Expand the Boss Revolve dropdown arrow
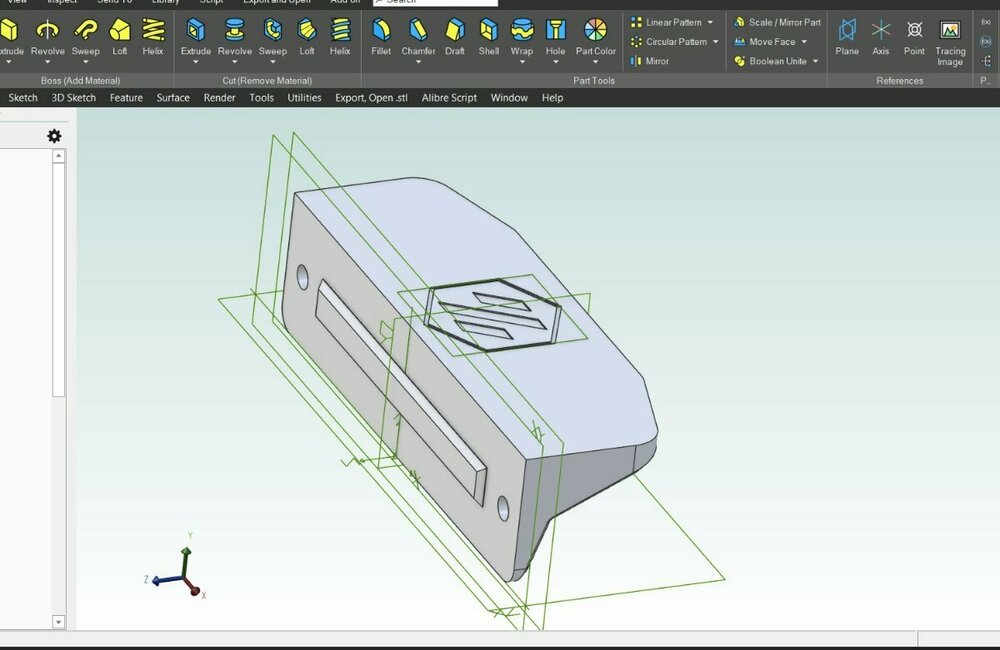The image size is (1000, 650). tap(47, 62)
